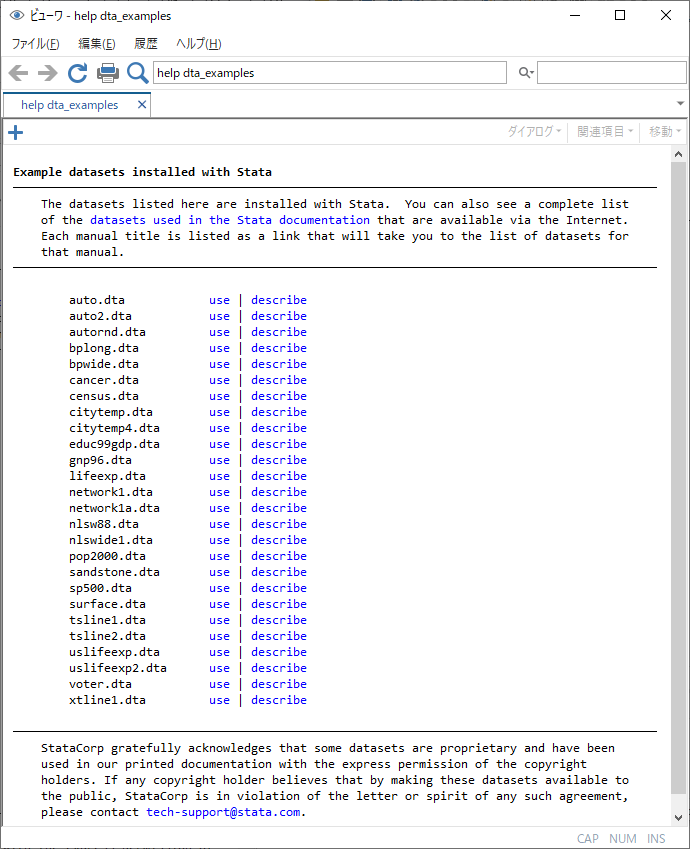Click use link for nlswide1.dta
Viewport: 690px width, 849px height.
tap(219, 540)
